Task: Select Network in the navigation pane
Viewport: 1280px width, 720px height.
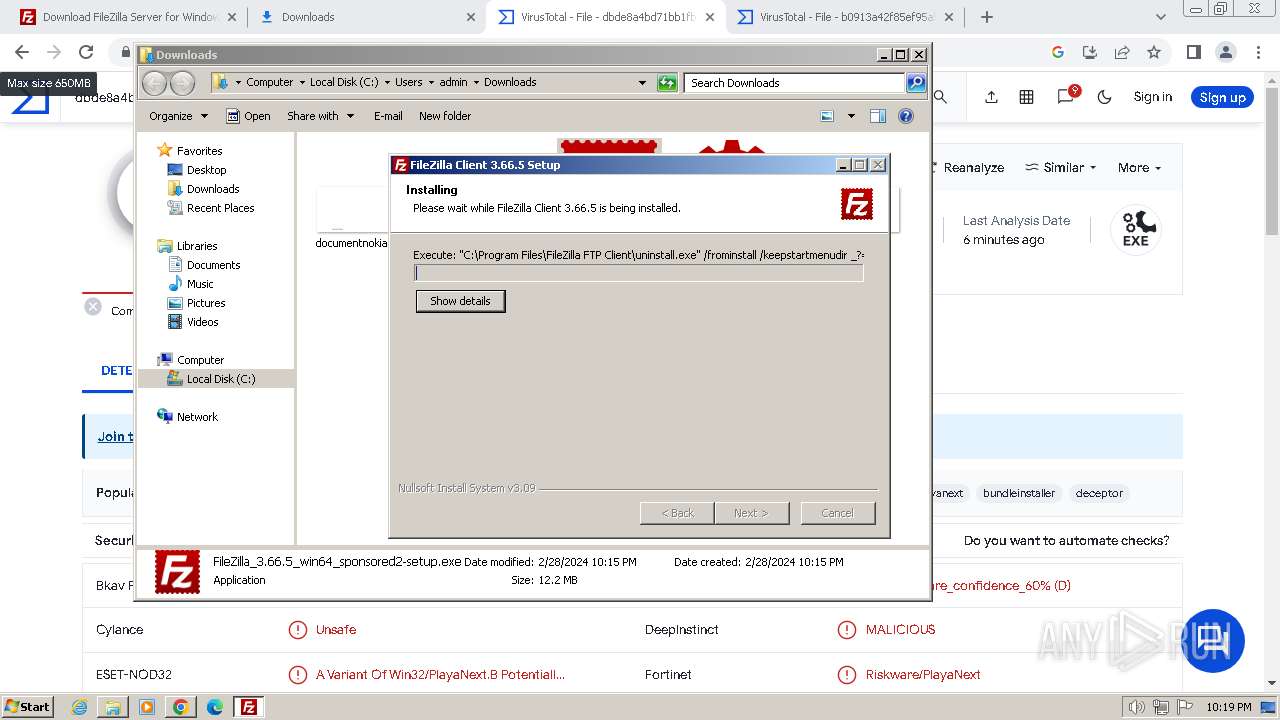Action: (x=187, y=417)
